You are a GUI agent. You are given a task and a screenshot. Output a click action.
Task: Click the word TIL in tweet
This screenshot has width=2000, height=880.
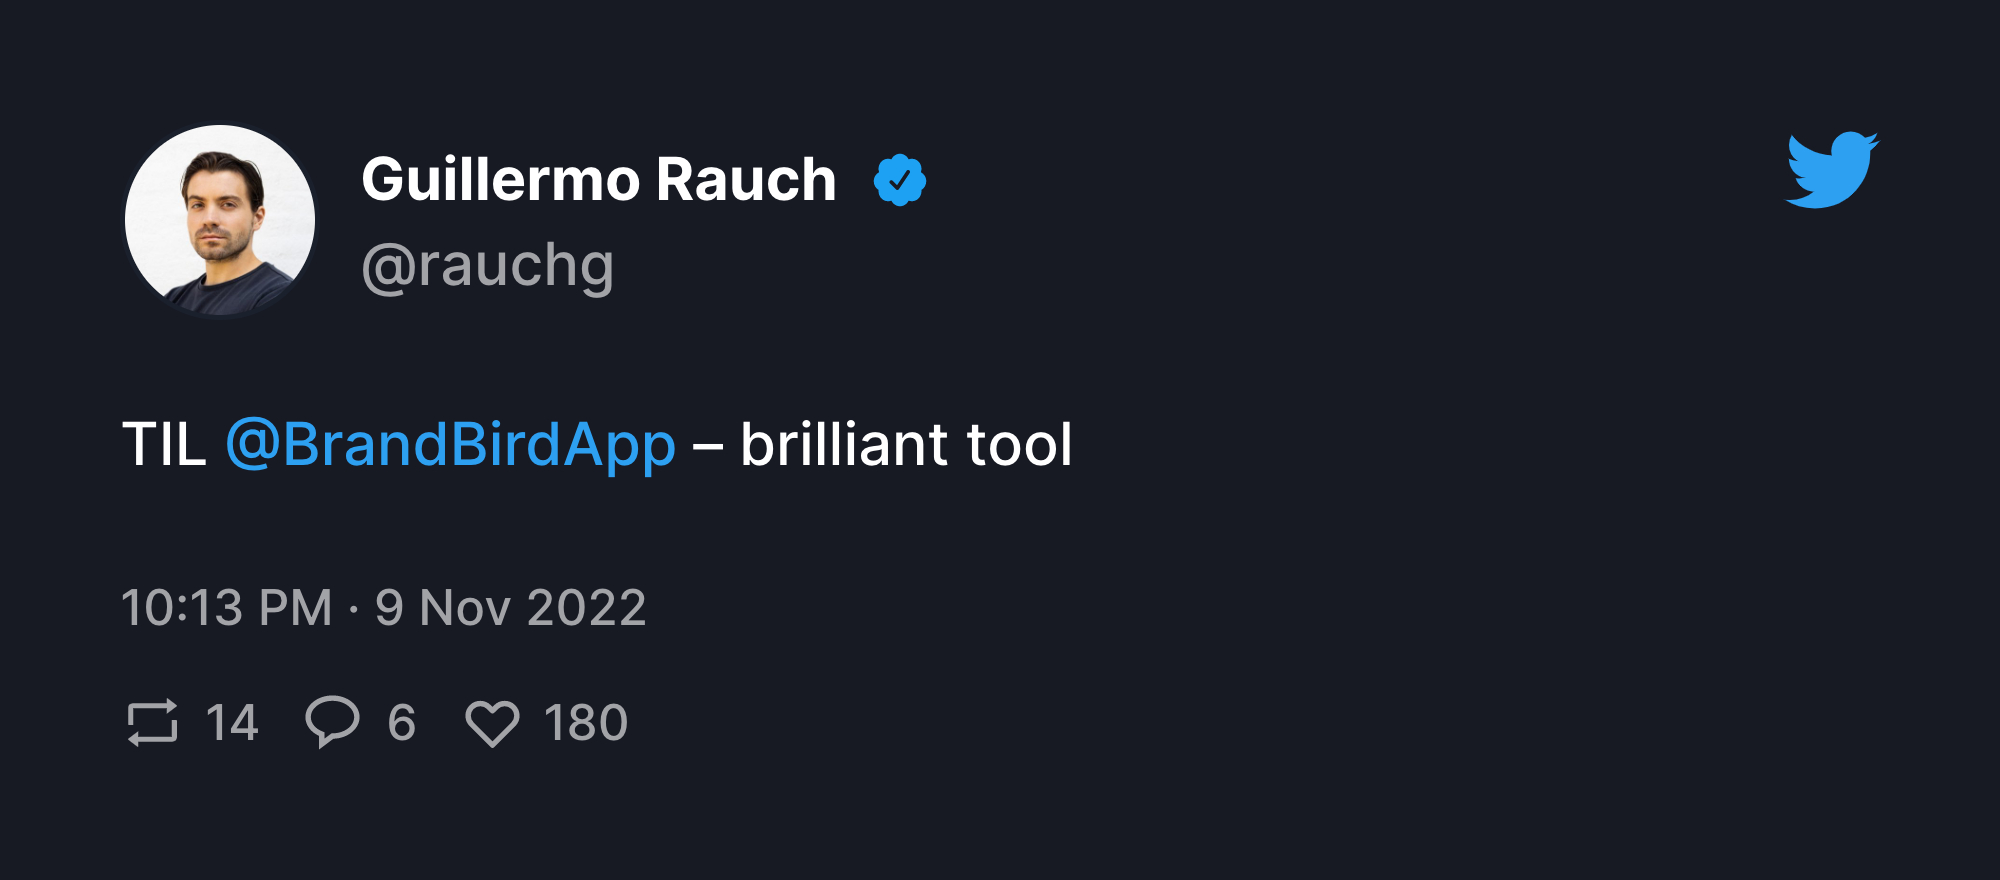click(164, 445)
